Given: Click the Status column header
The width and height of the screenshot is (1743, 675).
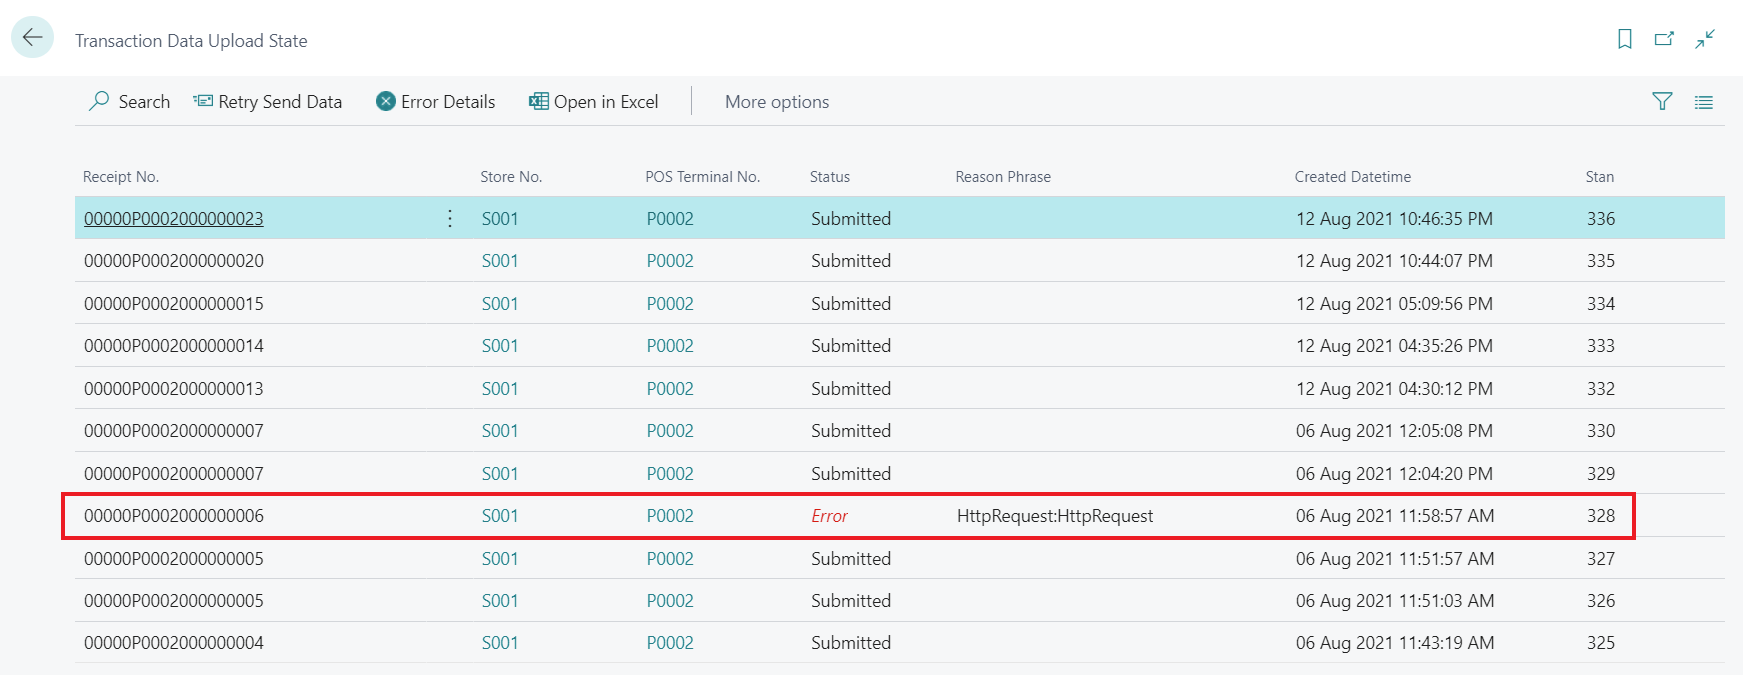Looking at the screenshot, I should pyautogui.click(x=830, y=177).
